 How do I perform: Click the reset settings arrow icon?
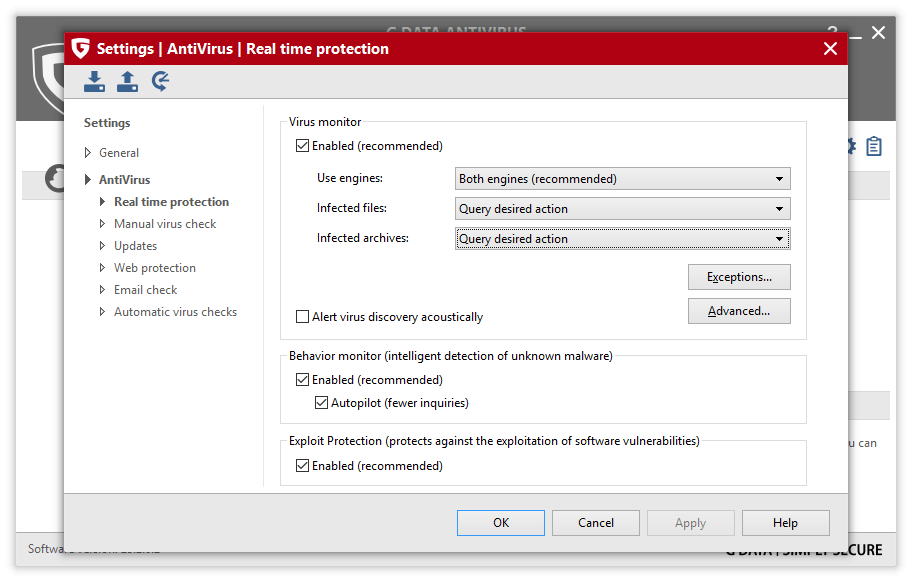coord(160,81)
